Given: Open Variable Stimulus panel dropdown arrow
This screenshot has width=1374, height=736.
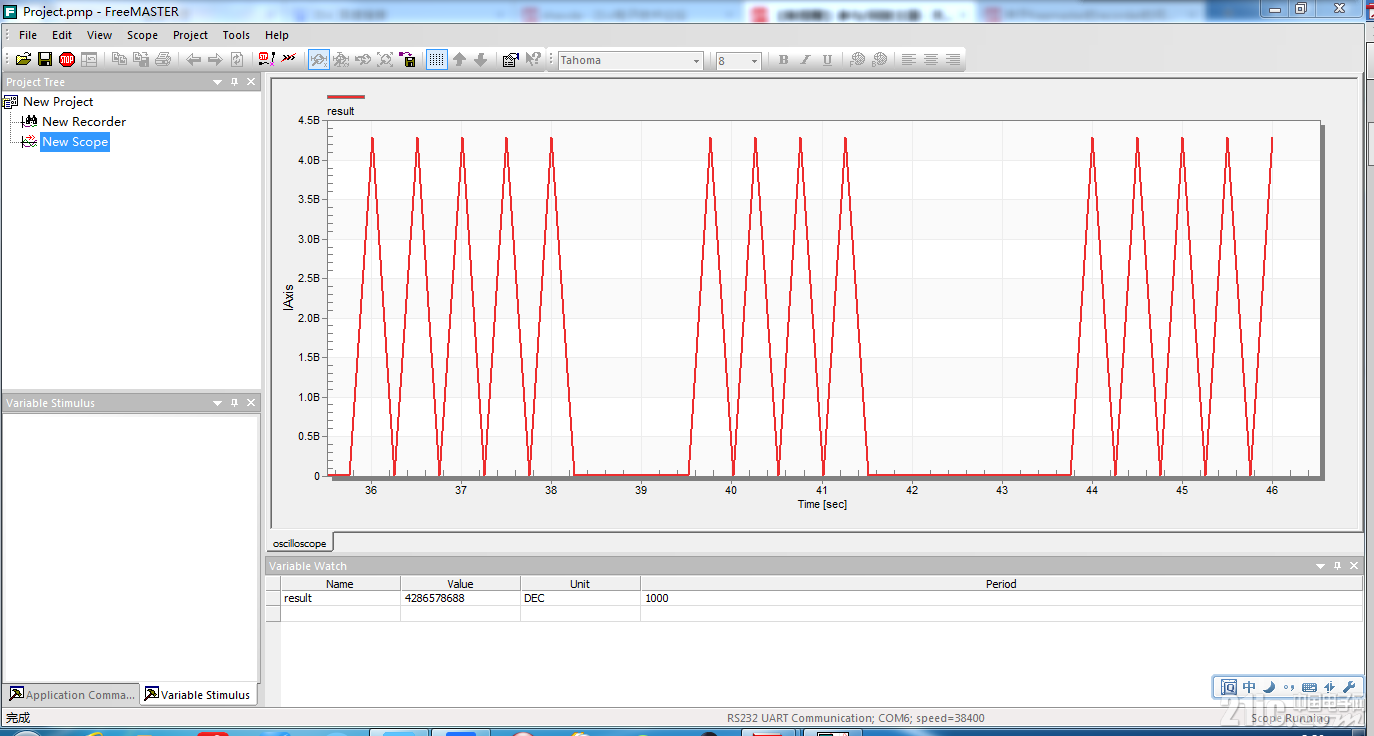Looking at the screenshot, I should tap(217, 403).
